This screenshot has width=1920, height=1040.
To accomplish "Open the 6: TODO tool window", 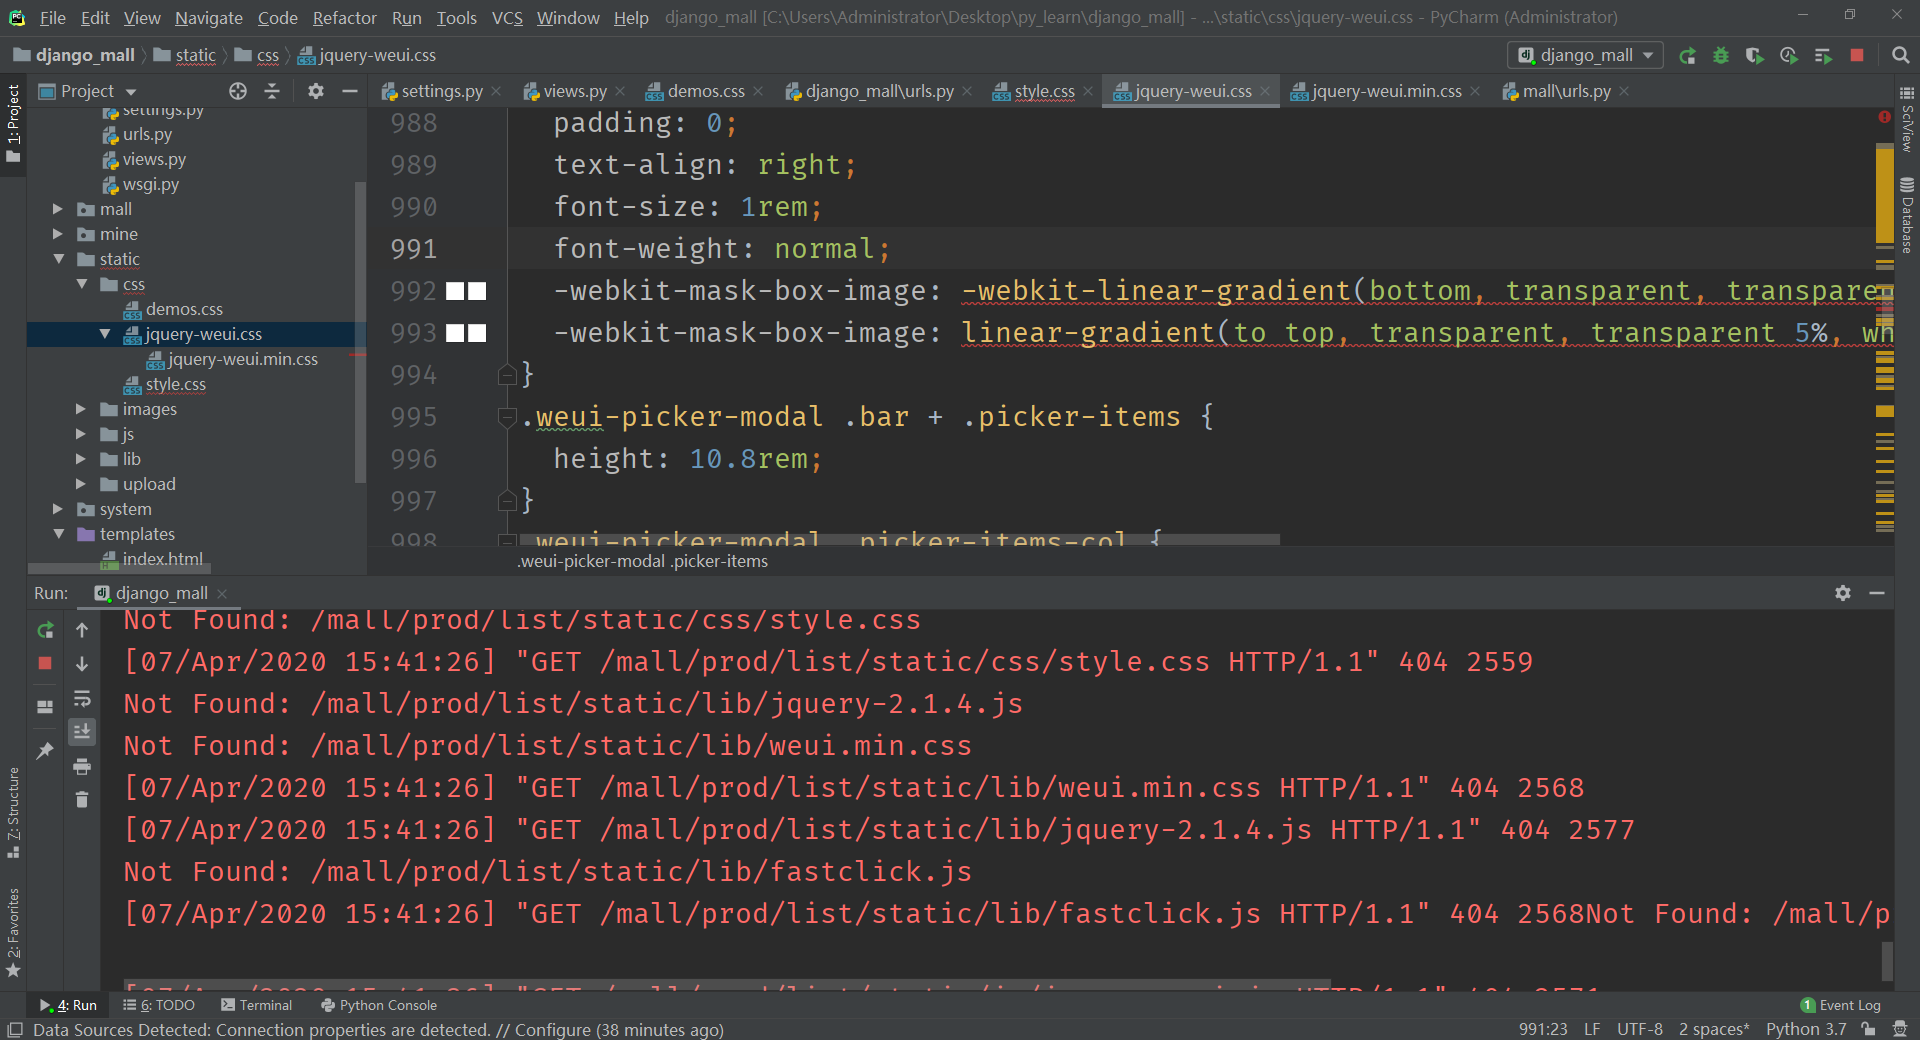I will click(158, 1005).
